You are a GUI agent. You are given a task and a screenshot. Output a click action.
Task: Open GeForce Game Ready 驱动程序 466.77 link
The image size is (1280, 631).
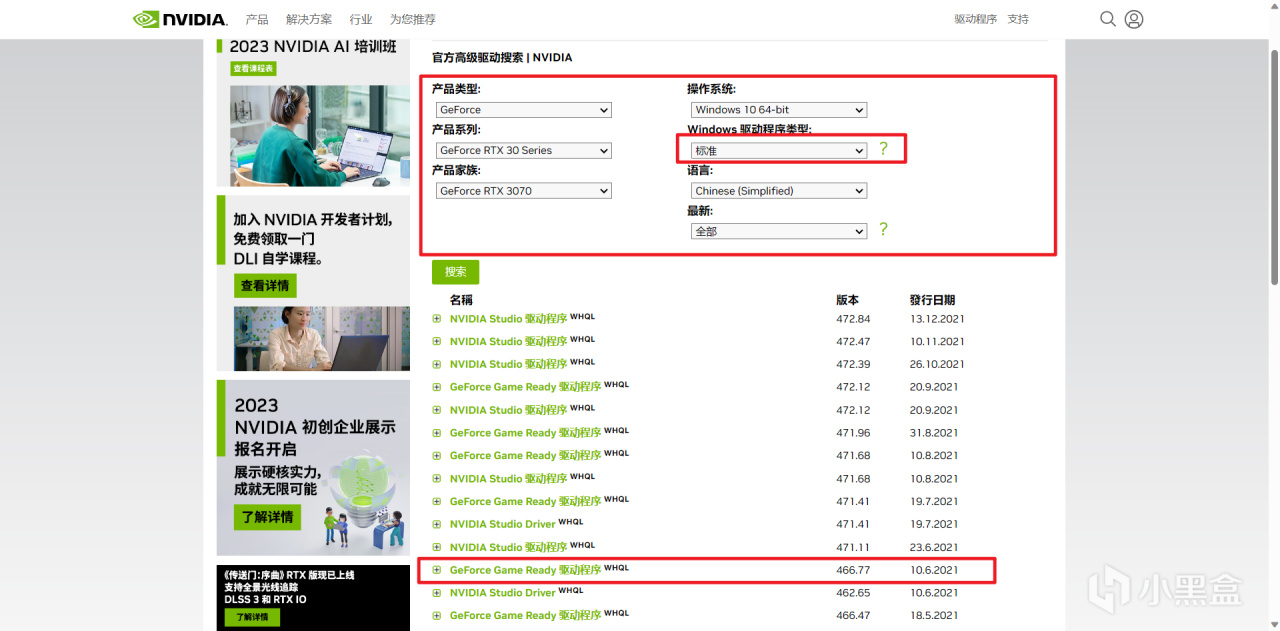(x=525, y=570)
